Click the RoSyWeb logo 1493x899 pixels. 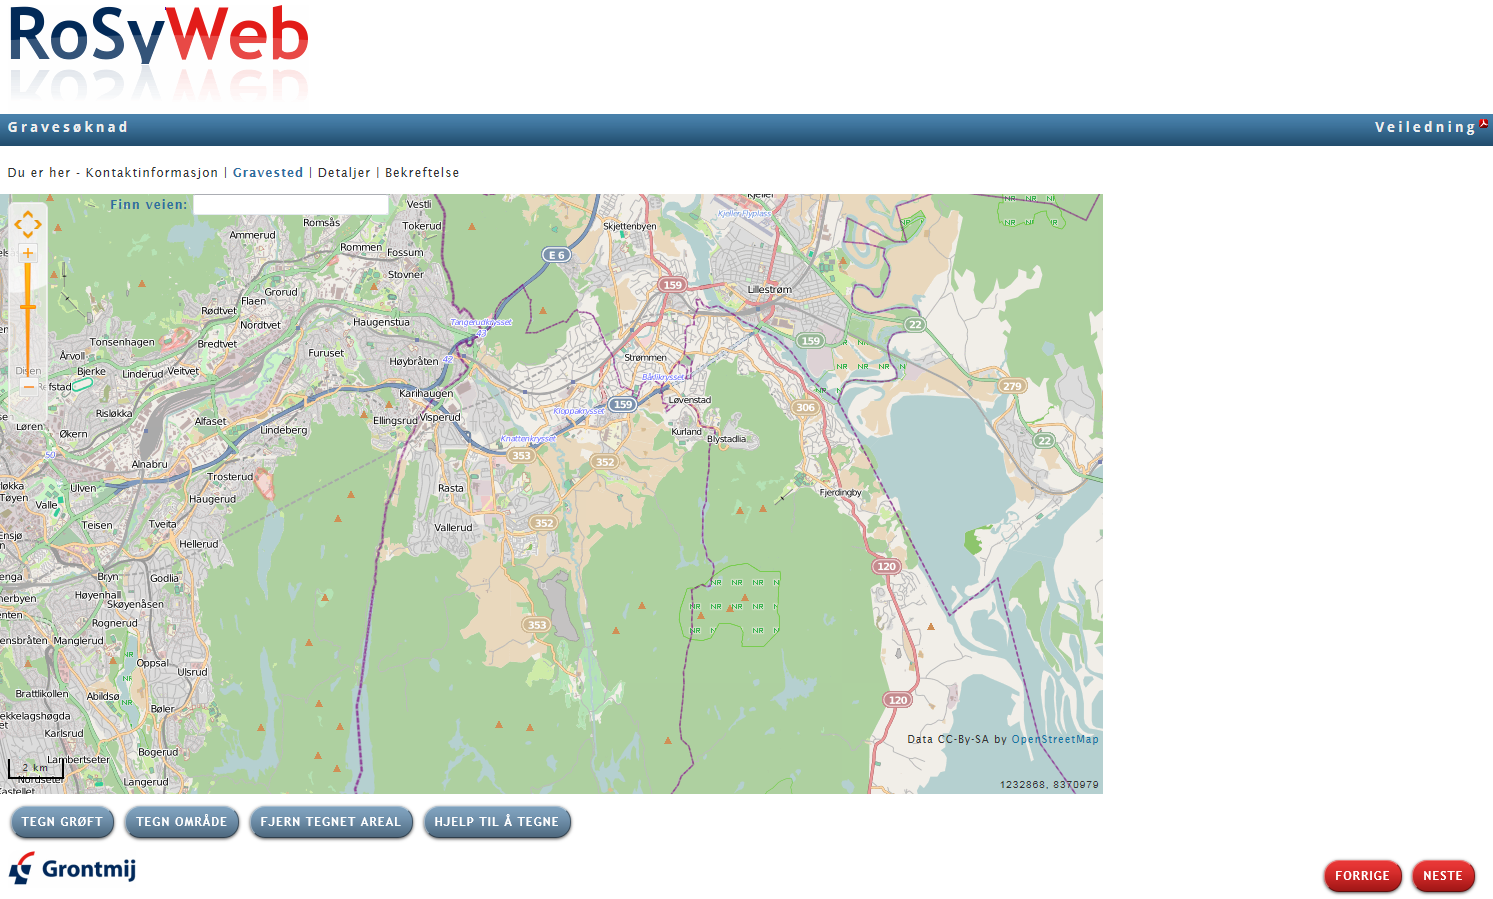pyautogui.click(x=159, y=54)
